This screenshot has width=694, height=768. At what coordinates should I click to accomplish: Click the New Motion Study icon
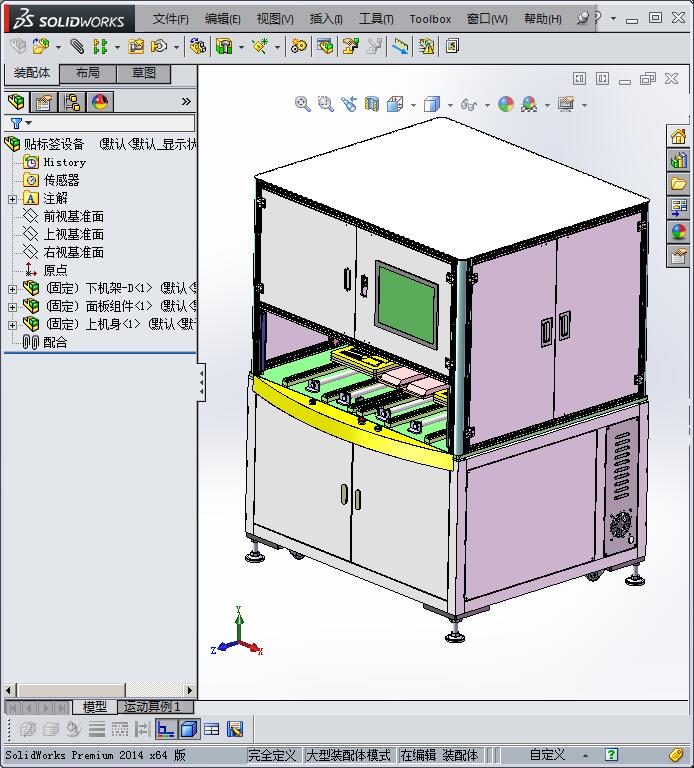click(299, 47)
